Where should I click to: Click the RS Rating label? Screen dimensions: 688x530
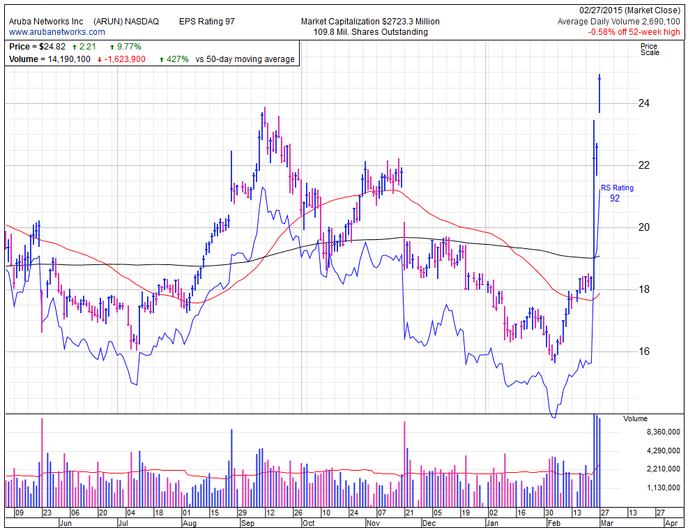[617, 188]
